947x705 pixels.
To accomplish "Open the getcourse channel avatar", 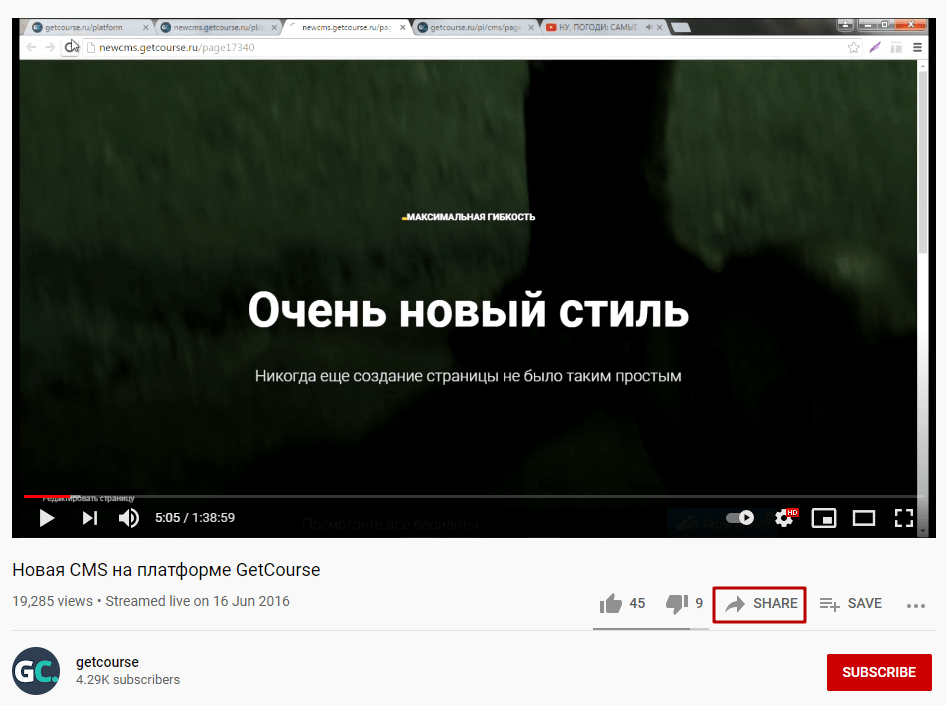I will pyautogui.click(x=36, y=671).
